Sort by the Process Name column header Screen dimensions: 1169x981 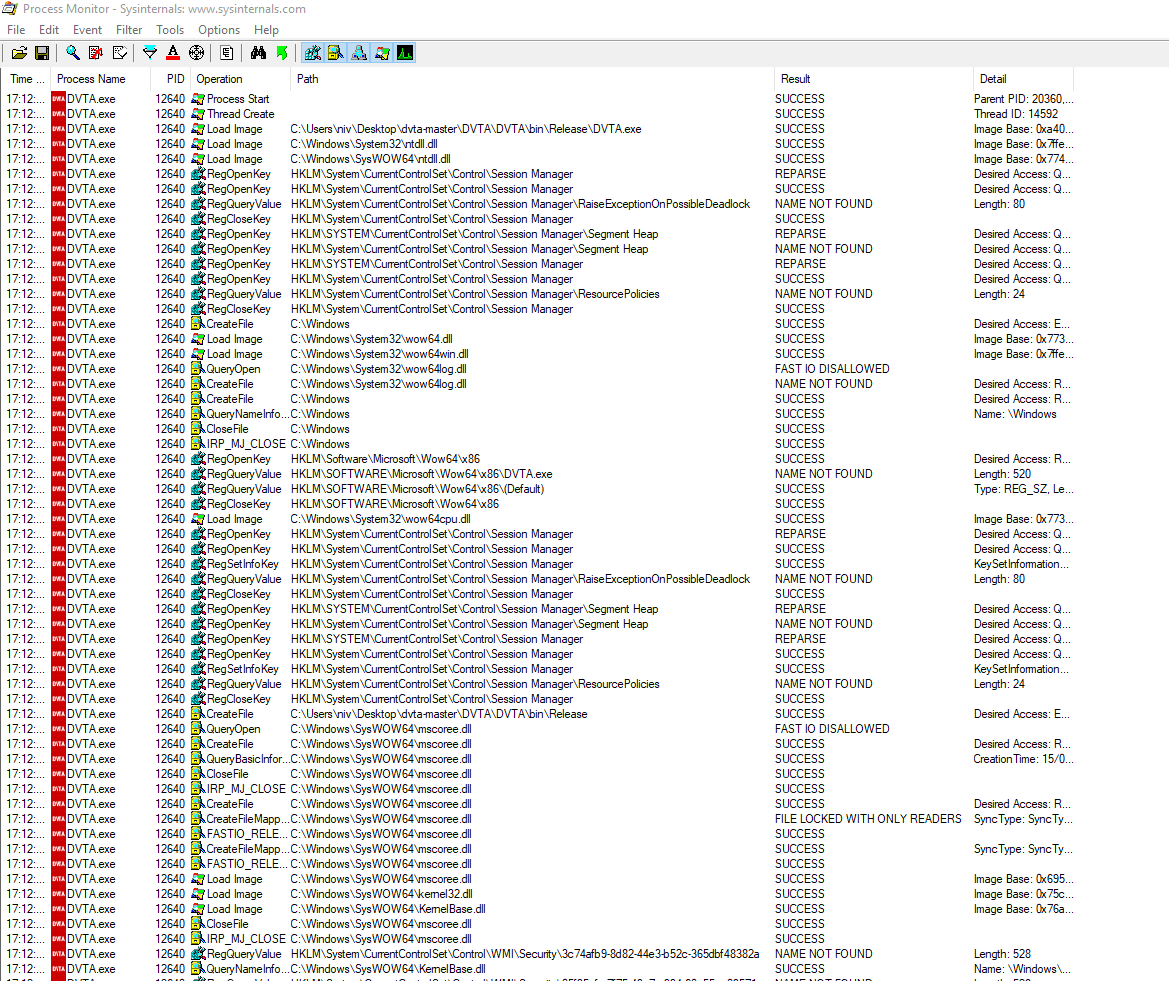pos(100,79)
